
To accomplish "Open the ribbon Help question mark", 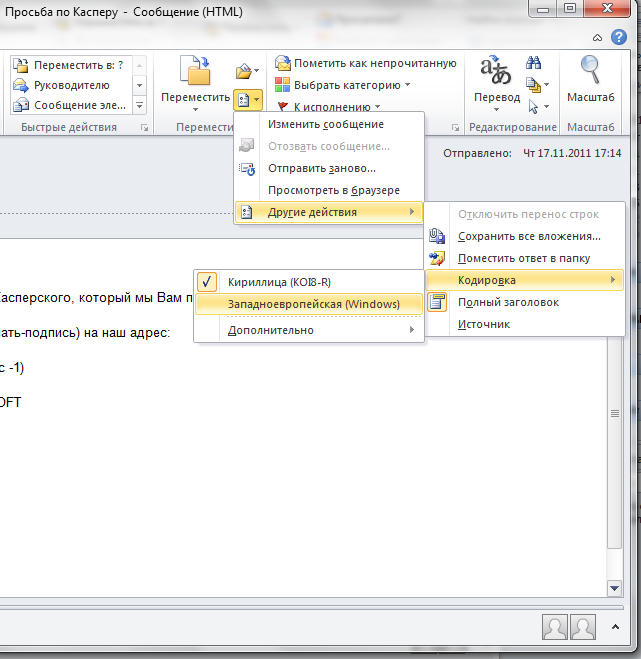I will [624, 37].
